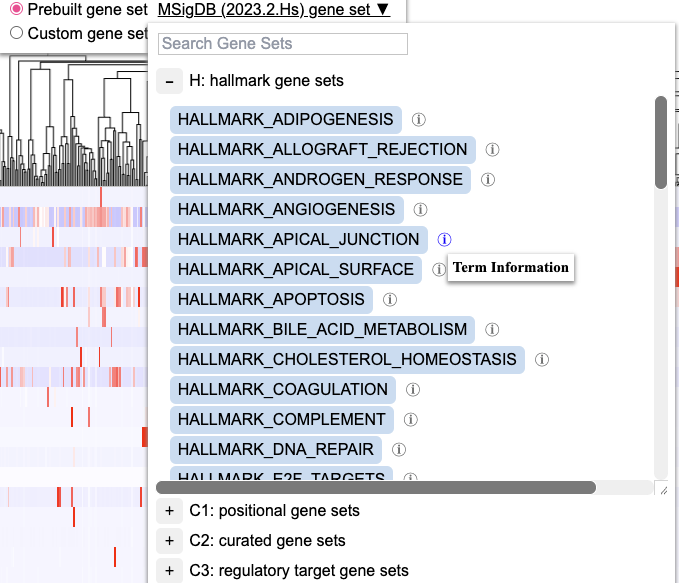Open term info for HALLMARK_CHOLESTEROL_HOMEOSTASIS
The width and height of the screenshot is (679, 583).
tap(542, 360)
